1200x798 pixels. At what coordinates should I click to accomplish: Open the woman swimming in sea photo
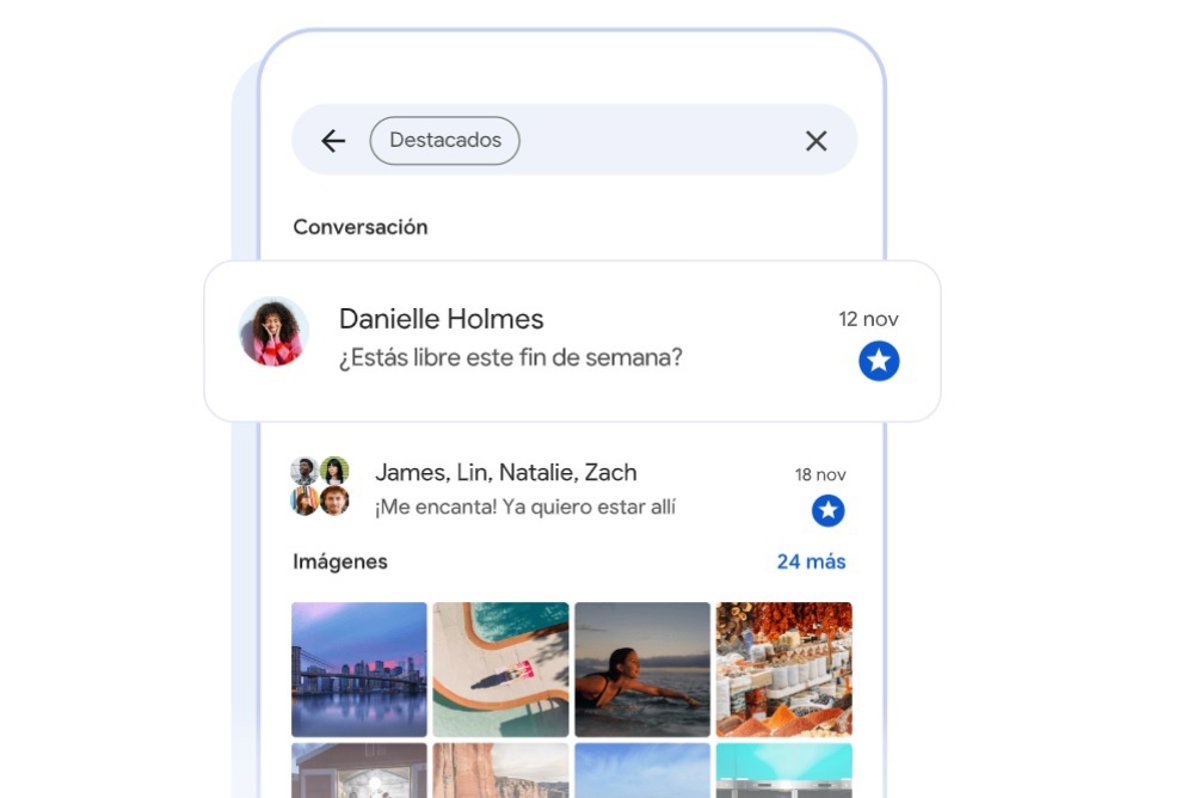coord(642,669)
